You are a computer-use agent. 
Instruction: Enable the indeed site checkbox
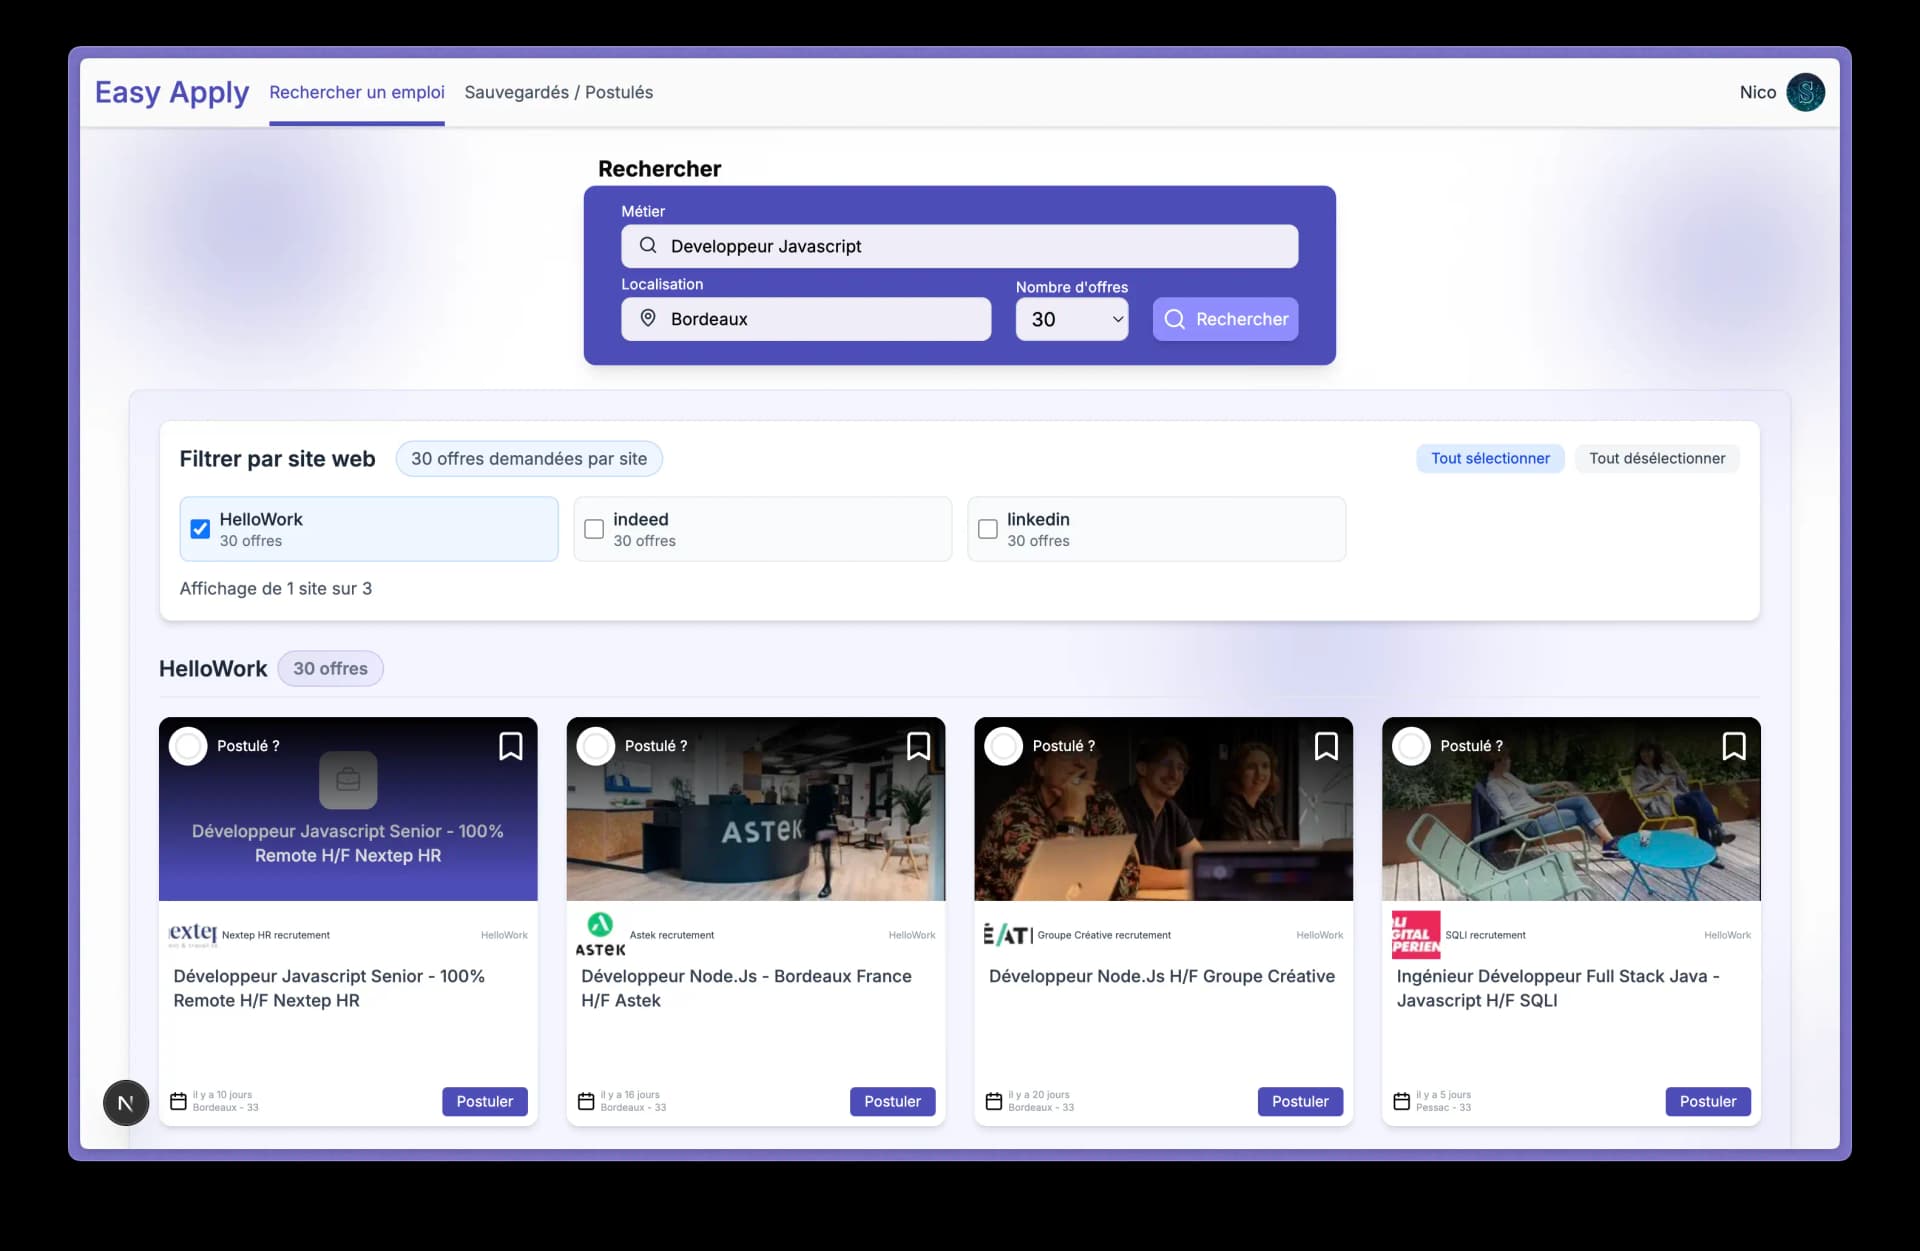[594, 529]
